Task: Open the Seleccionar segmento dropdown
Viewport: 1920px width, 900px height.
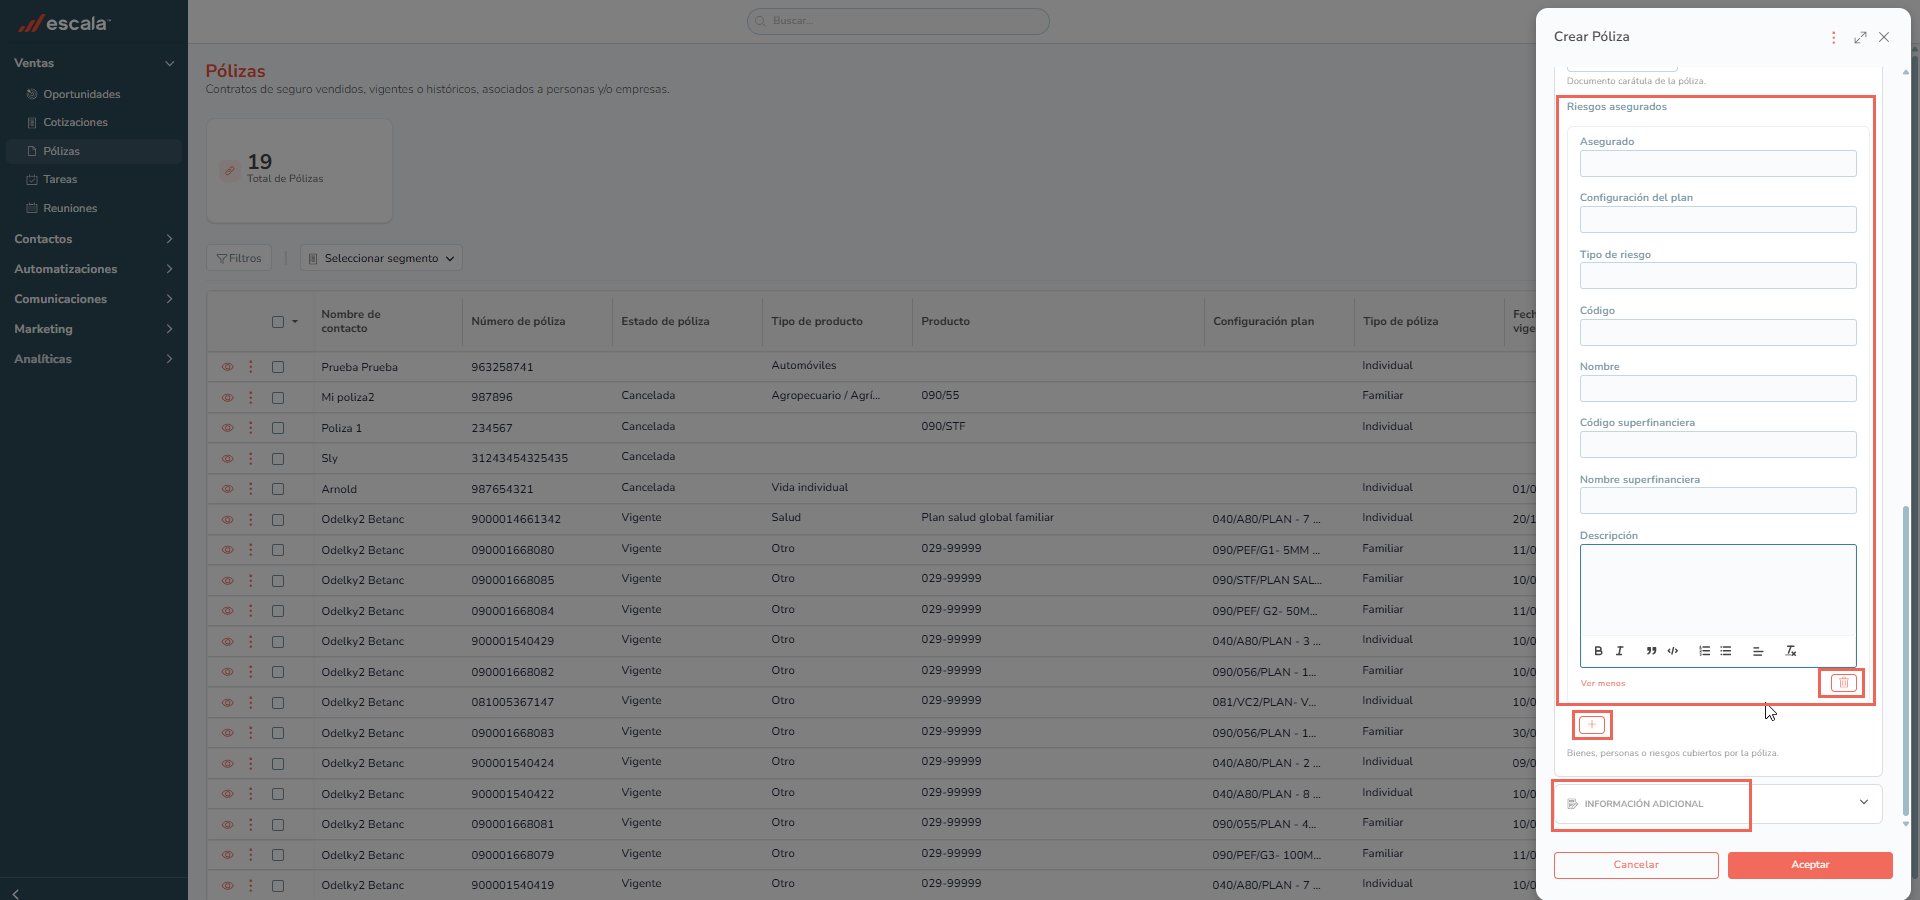Action: coord(381,258)
